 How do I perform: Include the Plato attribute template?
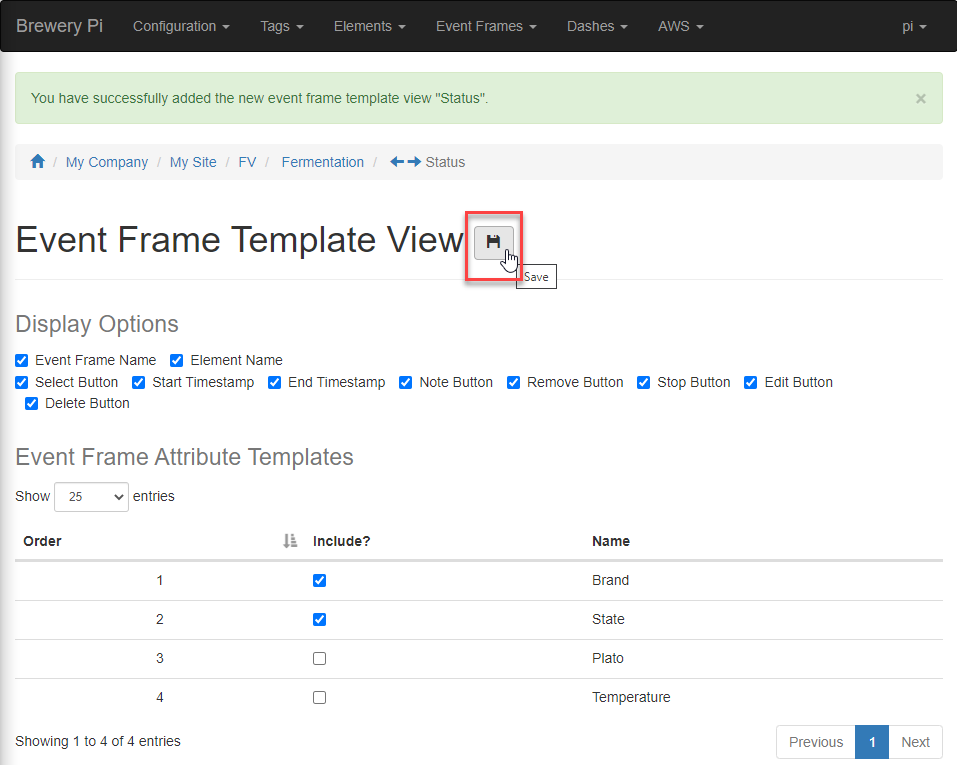click(319, 658)
